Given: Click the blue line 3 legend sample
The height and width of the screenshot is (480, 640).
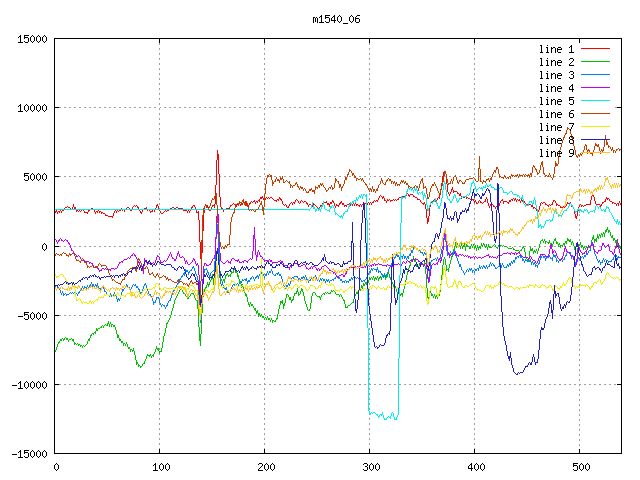Looking at the screenshot, I should (595, 75).
